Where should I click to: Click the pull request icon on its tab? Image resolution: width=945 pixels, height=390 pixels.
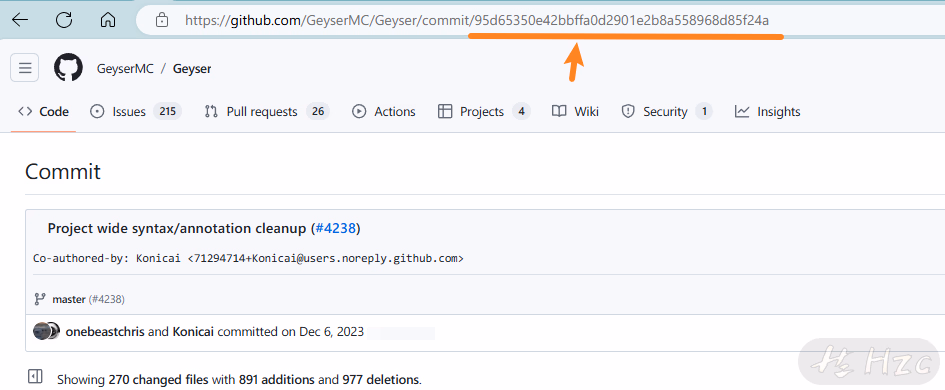[x=211, y=112]
